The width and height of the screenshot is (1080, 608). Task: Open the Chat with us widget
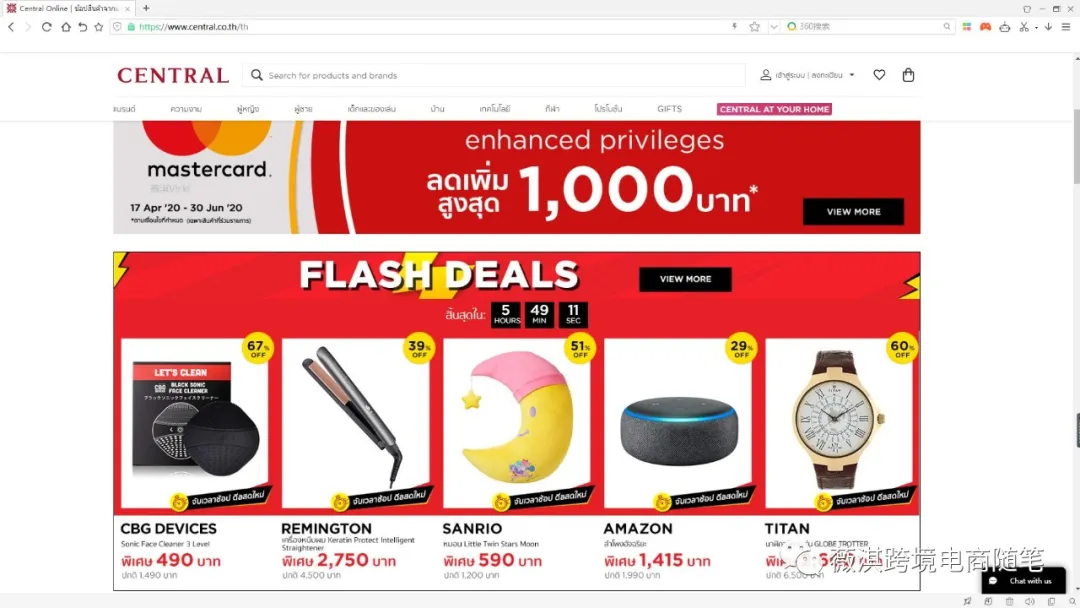[1023, 580]
